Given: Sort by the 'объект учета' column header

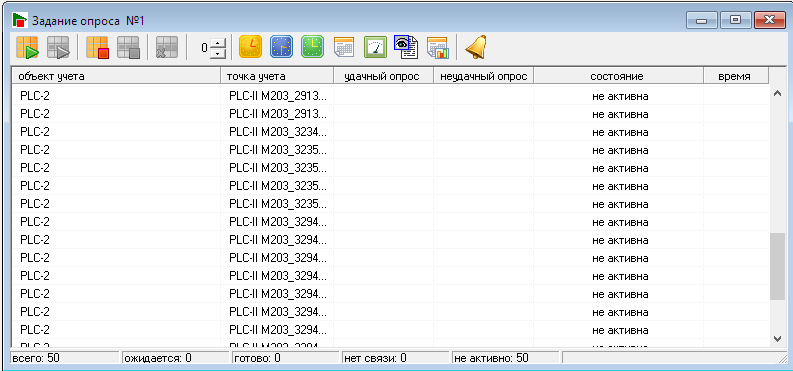Looking at the screenshot, I should pyautogui.click(x=116, y=76).
